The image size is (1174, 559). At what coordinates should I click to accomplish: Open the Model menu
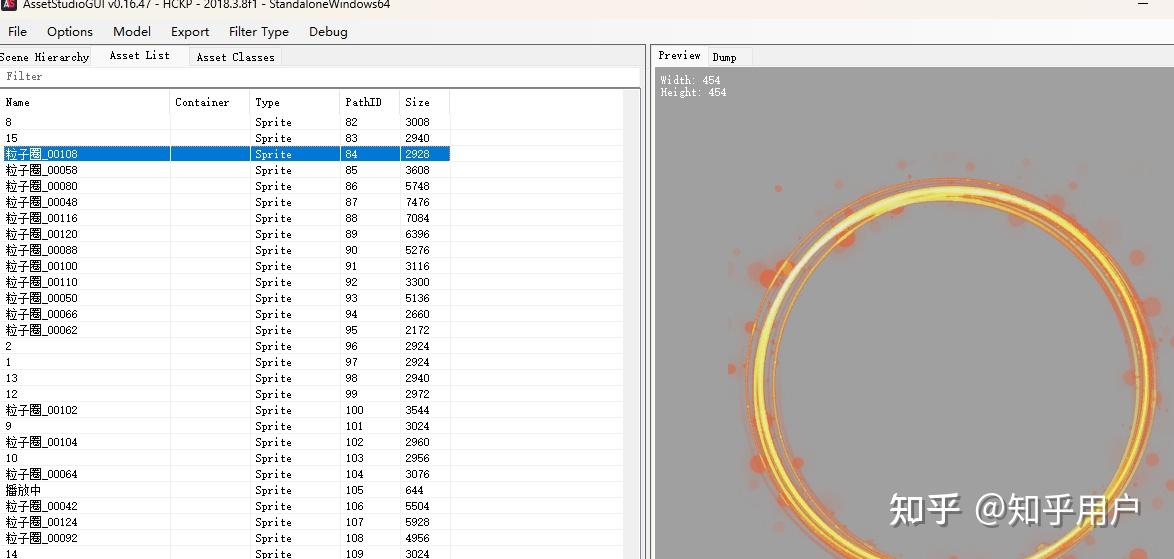coord(132,31)
